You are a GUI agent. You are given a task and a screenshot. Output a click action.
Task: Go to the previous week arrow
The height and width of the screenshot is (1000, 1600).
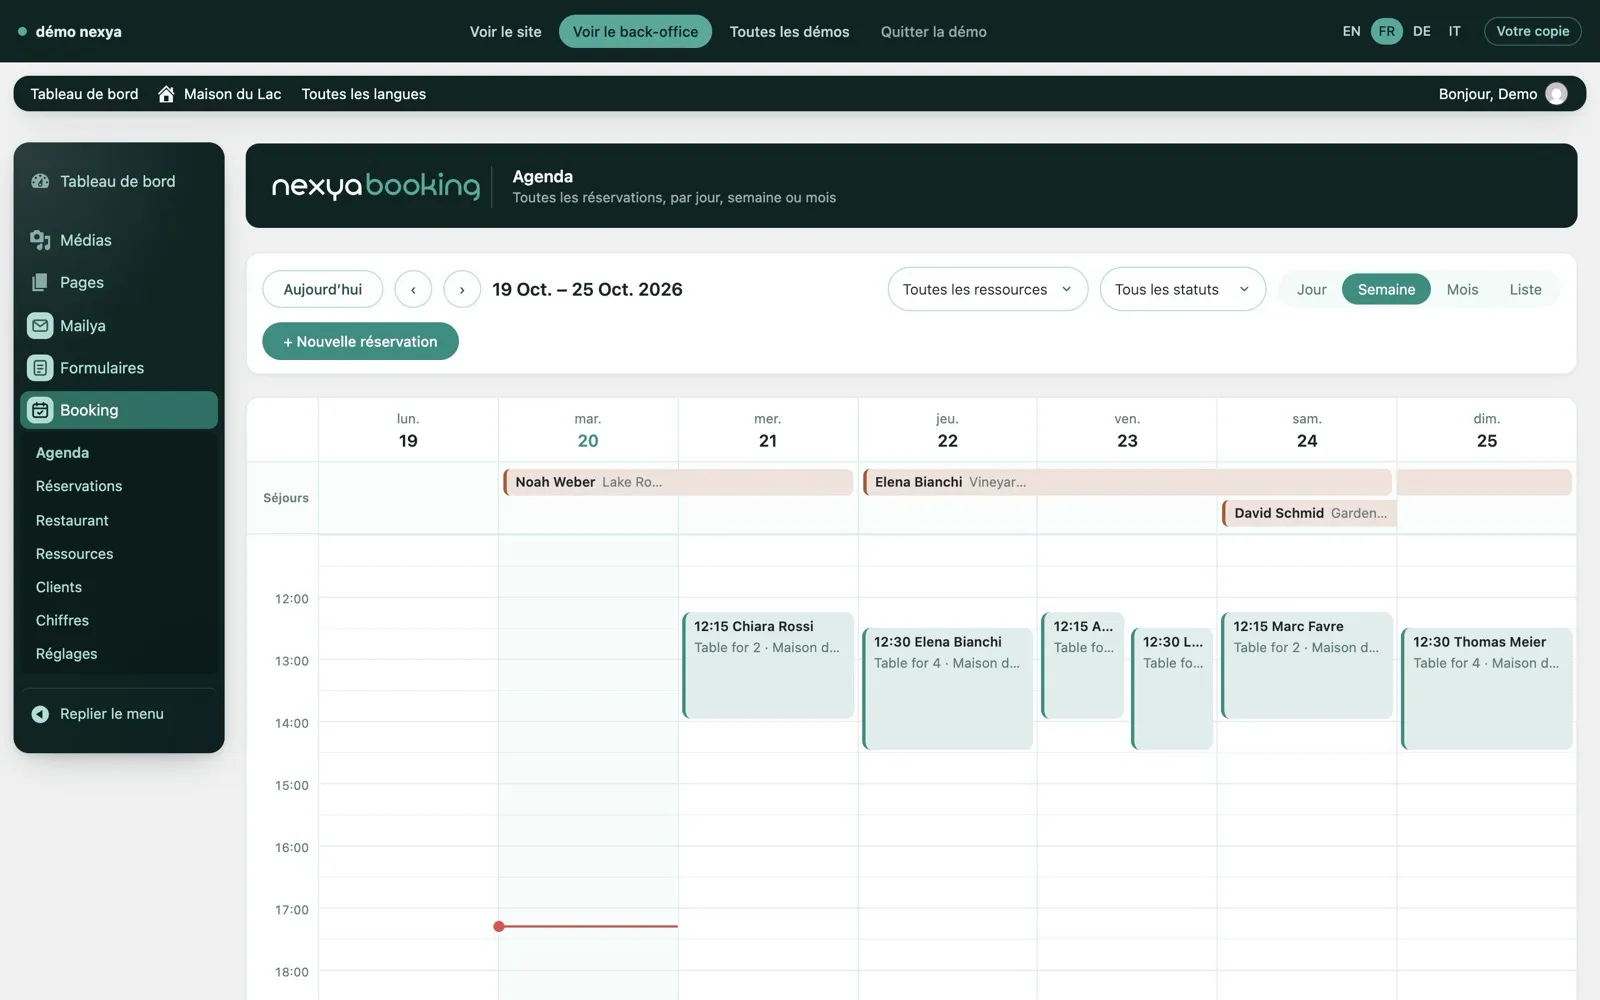coord(413,289)
